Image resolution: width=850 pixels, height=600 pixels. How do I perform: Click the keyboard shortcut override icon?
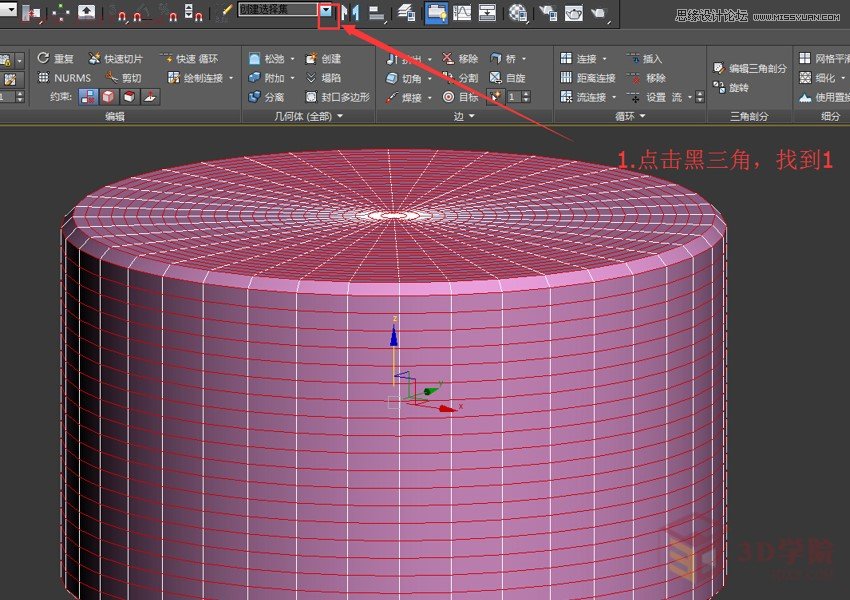pos(86,12)
